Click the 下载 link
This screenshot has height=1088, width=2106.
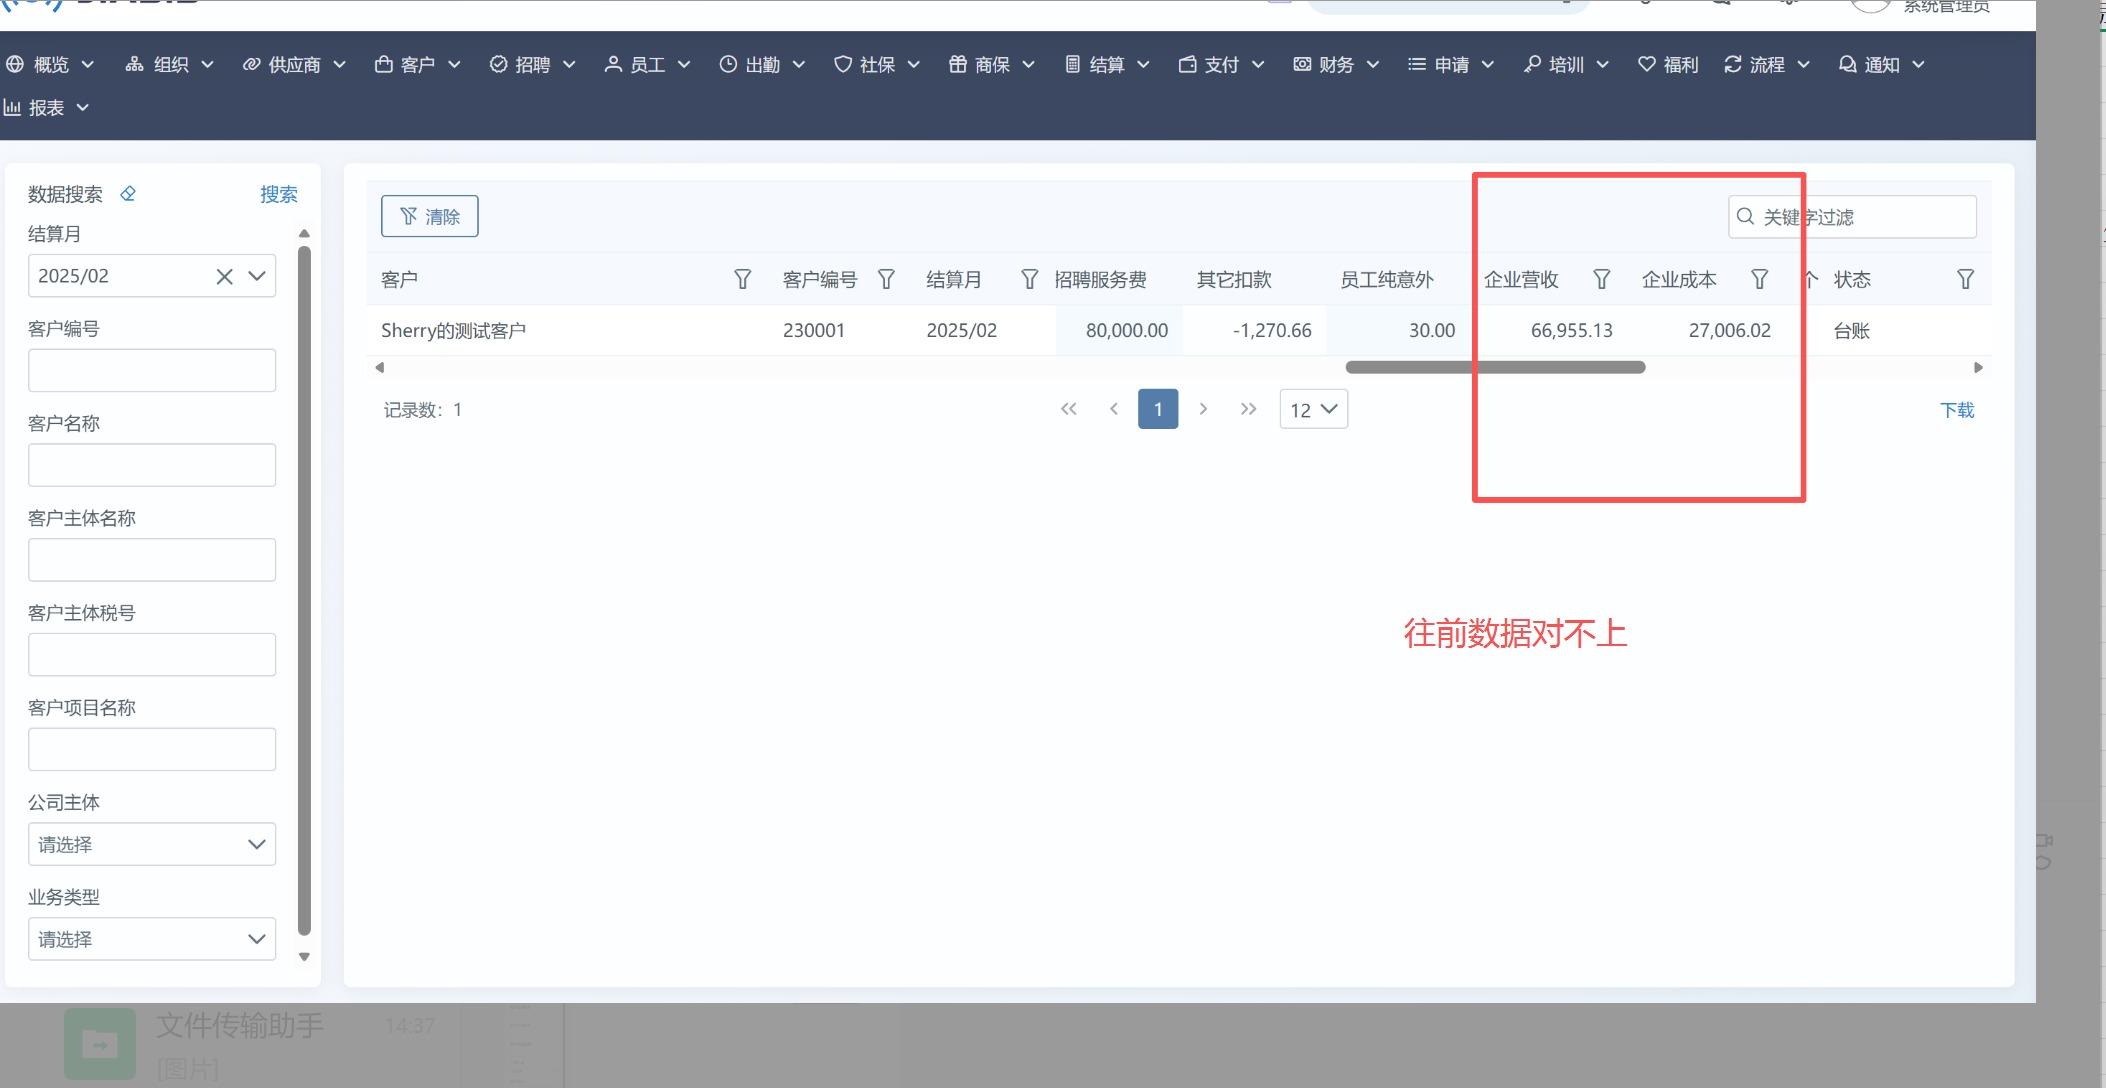click(x=1957, y=410)
